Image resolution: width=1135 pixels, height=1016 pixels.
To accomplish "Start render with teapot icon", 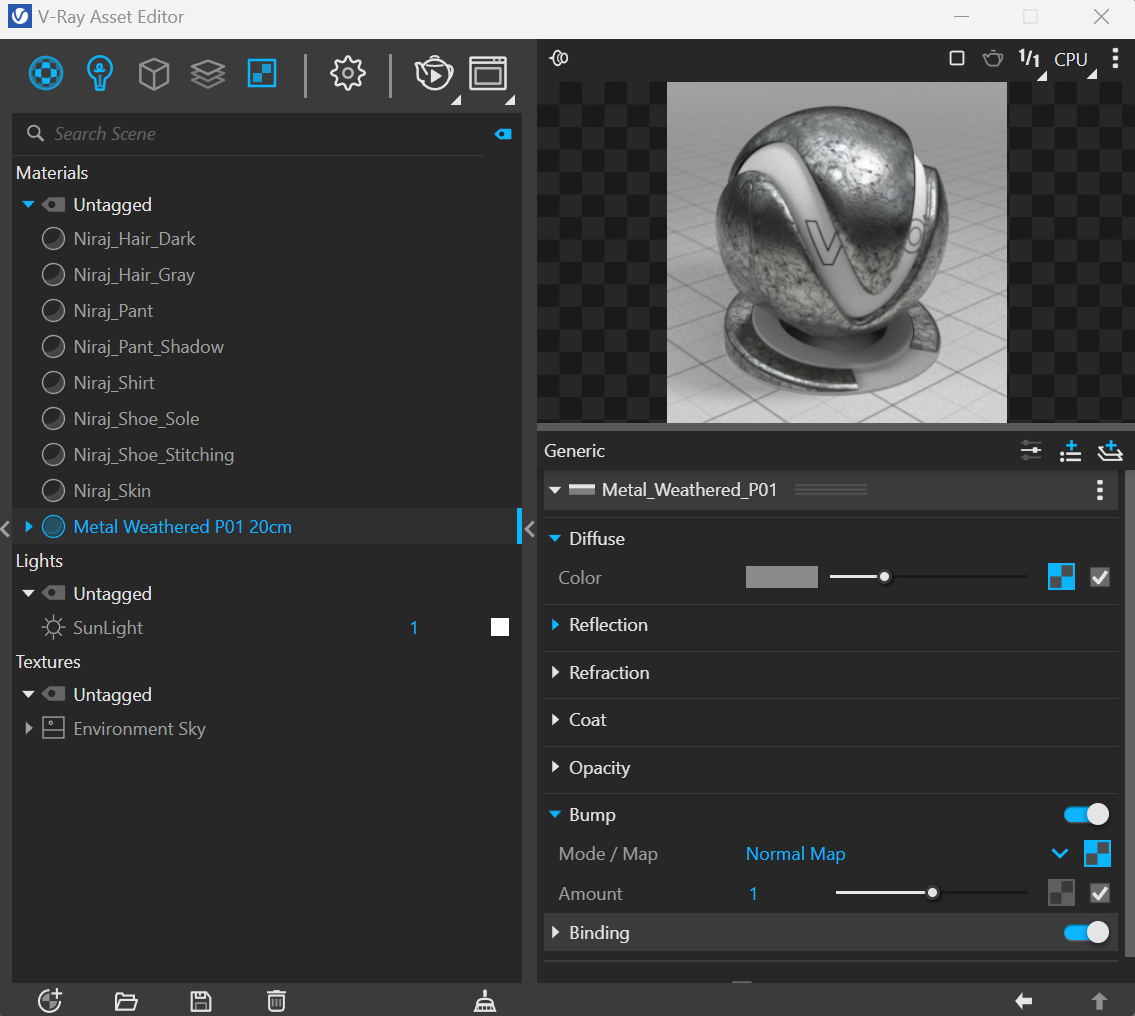I will click(434, 73).
